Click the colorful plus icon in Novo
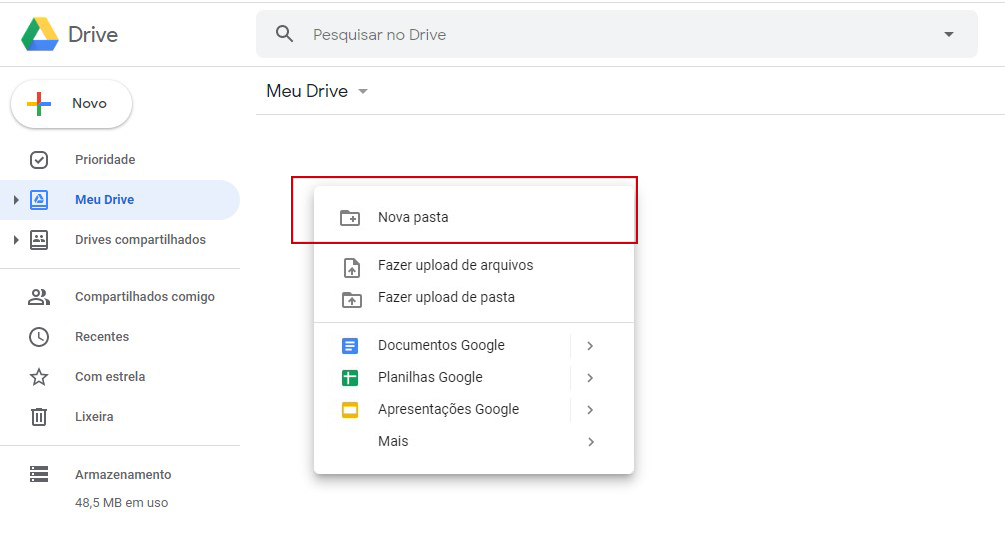 (x=39, y=103)
